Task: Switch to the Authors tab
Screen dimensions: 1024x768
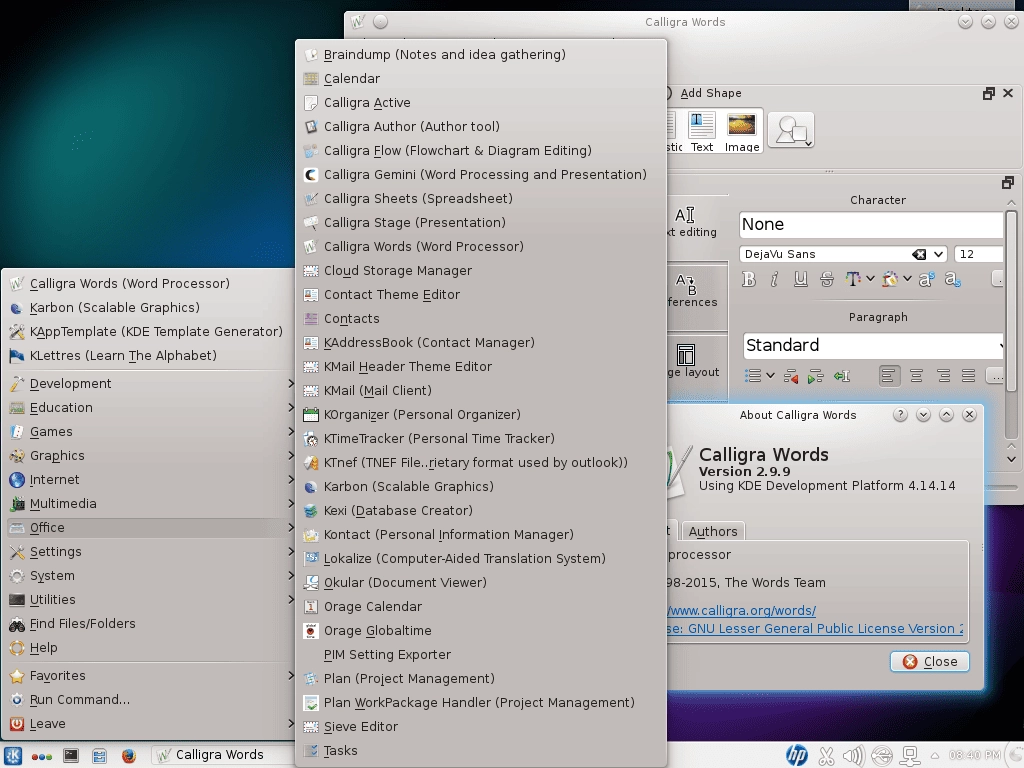Action: coord(712,532)
